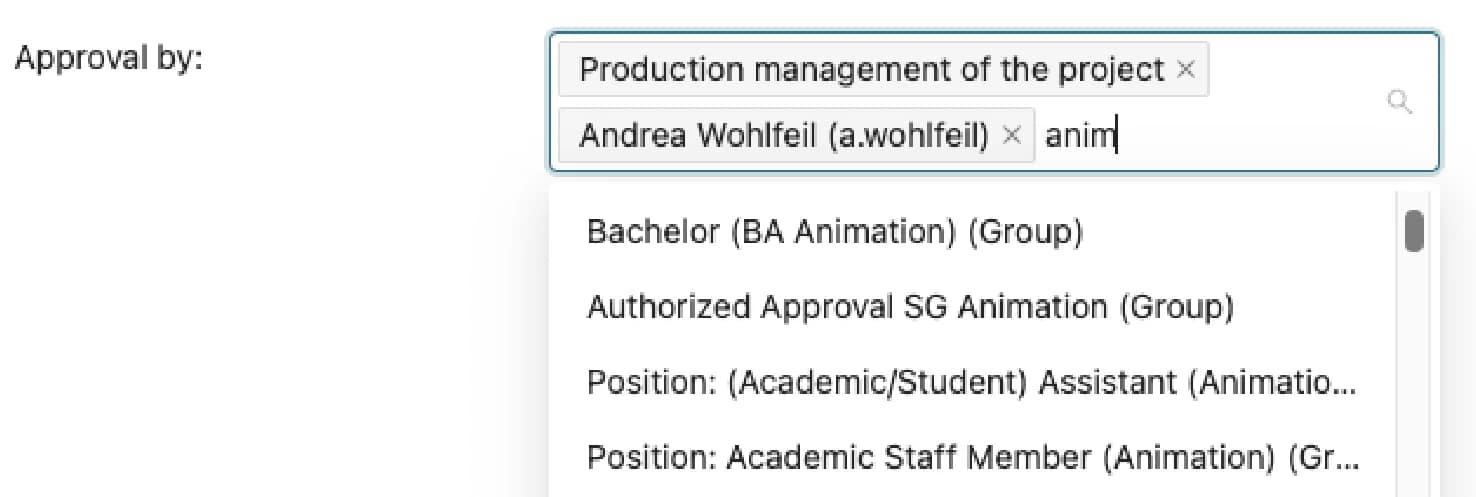The width and height of the screenshot is (1476, 497).
Task: Click the "Approval by:" field label
Action: click(108, 58)
